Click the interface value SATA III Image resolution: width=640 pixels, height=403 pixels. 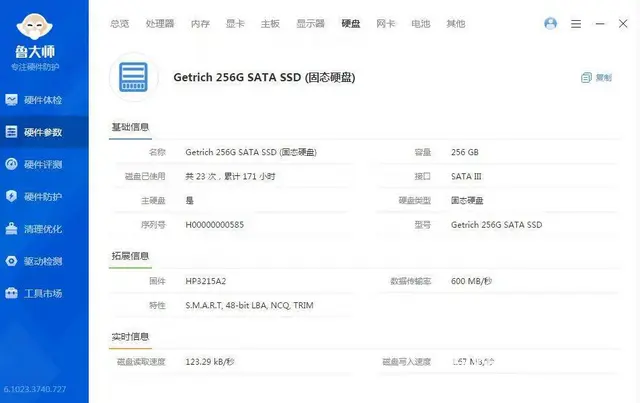(466, 176)
